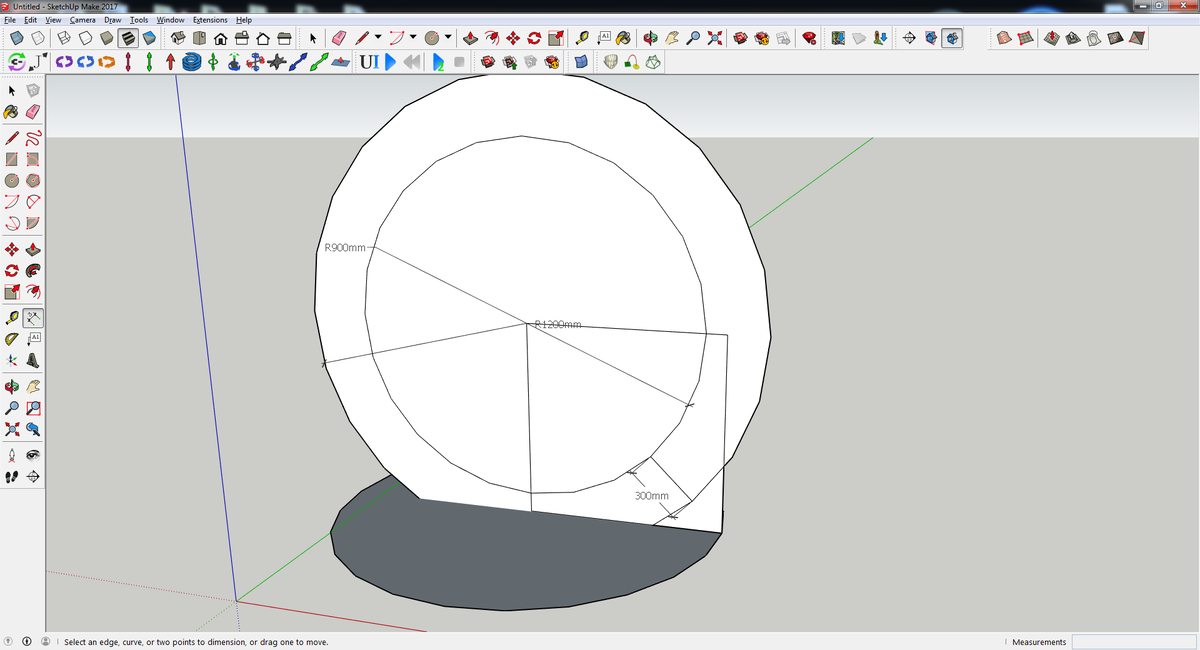Open the Circle tool dropdown arrow
Viewport: 1200px width, 650px height.
pos(447,38)
